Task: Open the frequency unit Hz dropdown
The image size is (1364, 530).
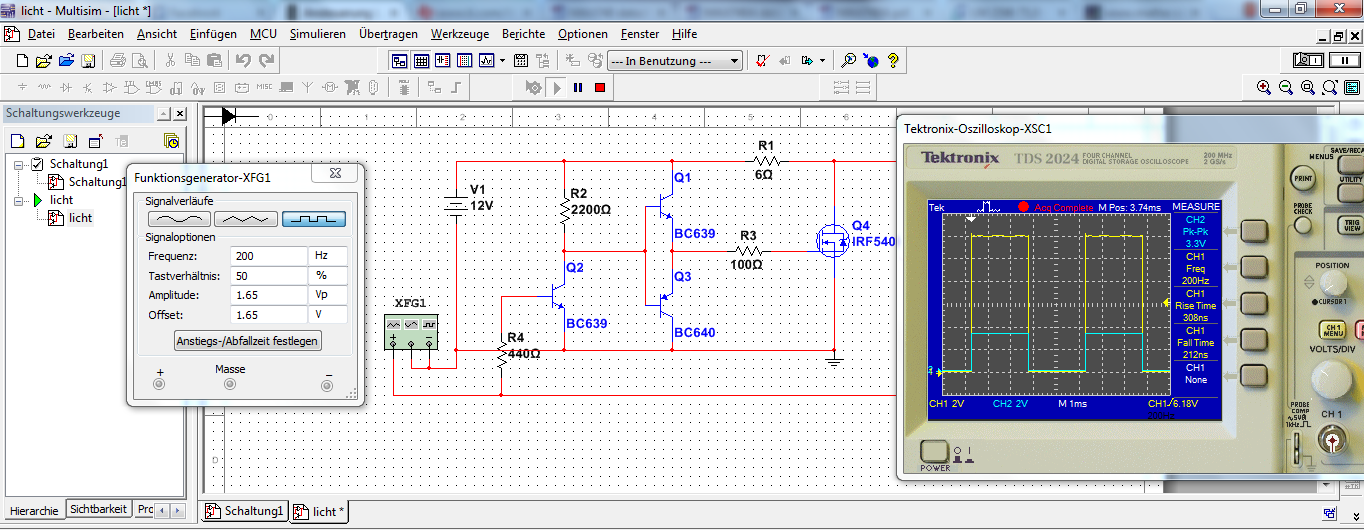Action: point(329,256)
